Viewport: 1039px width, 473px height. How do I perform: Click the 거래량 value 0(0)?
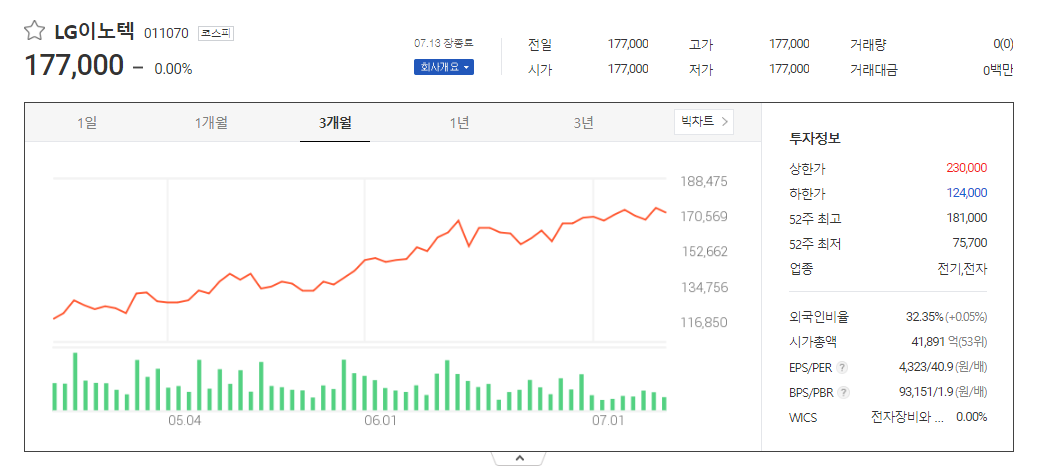point(1003,44)
